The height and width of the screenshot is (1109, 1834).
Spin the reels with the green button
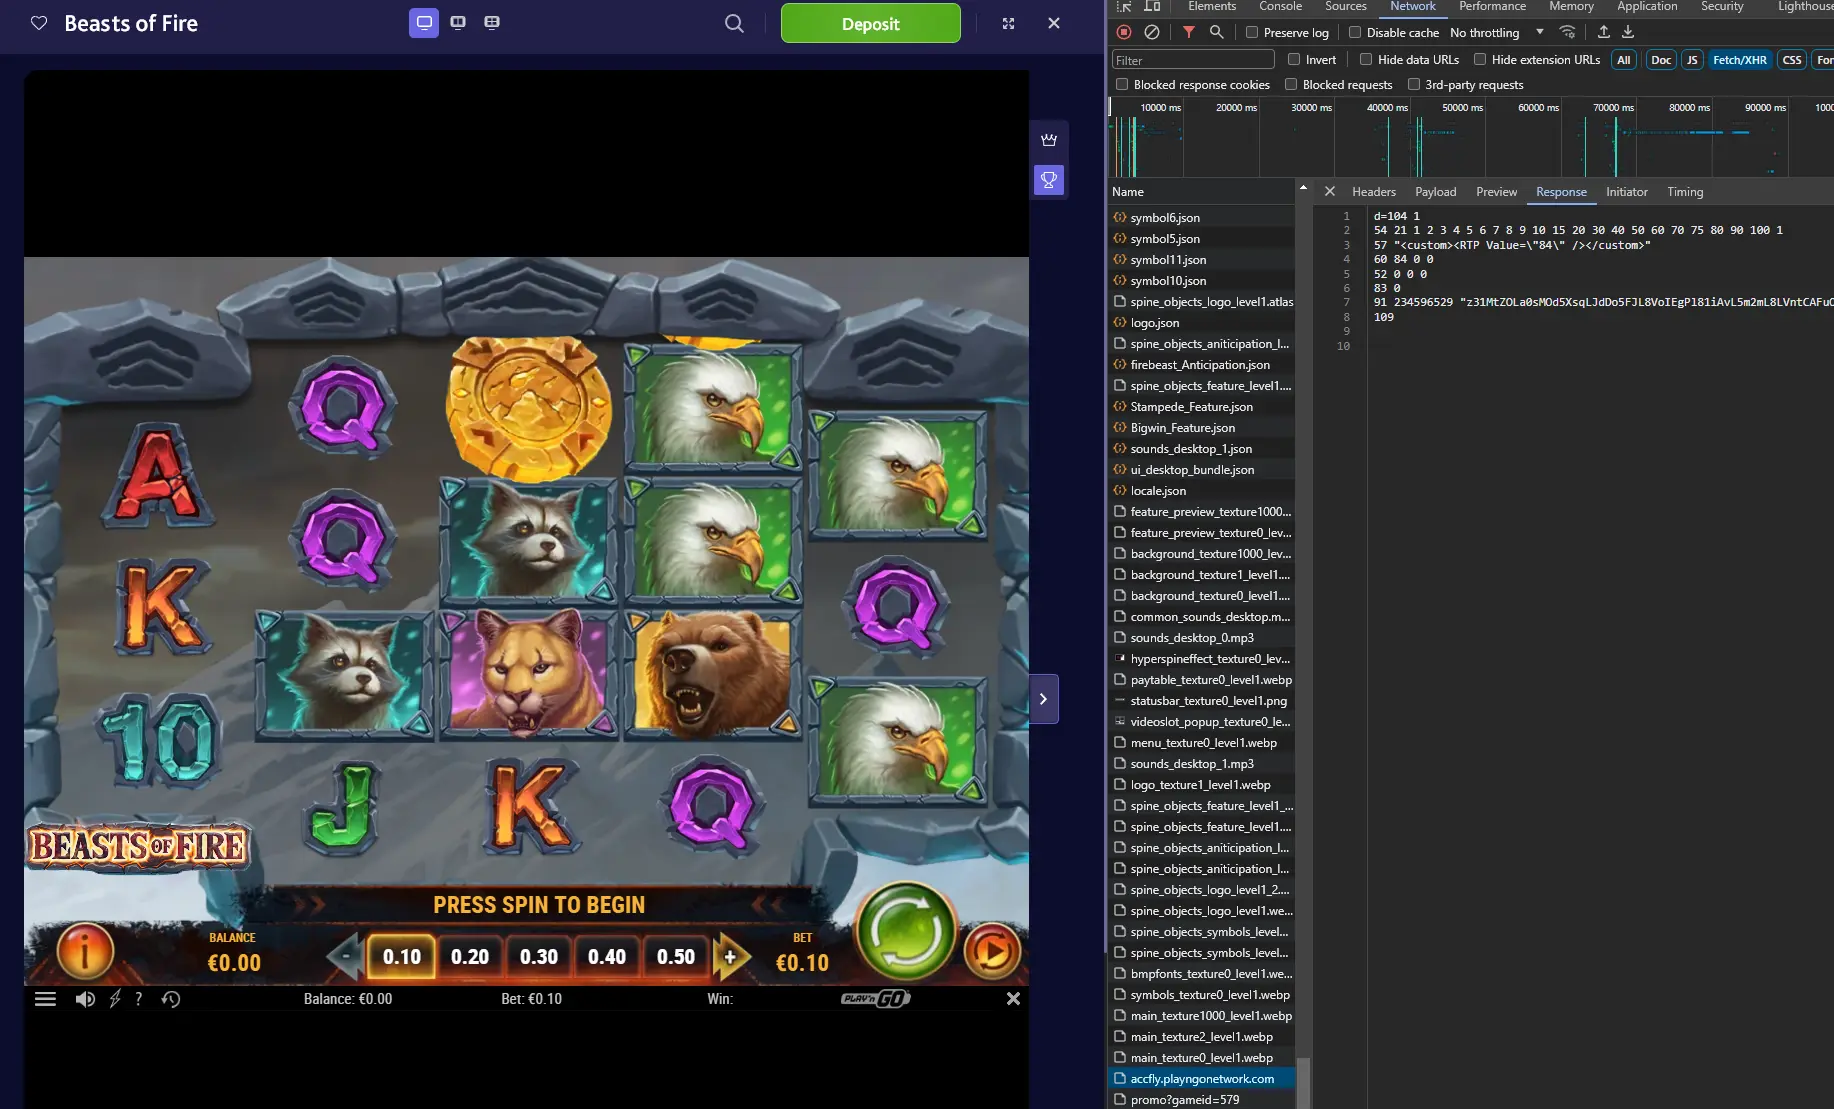906,931
